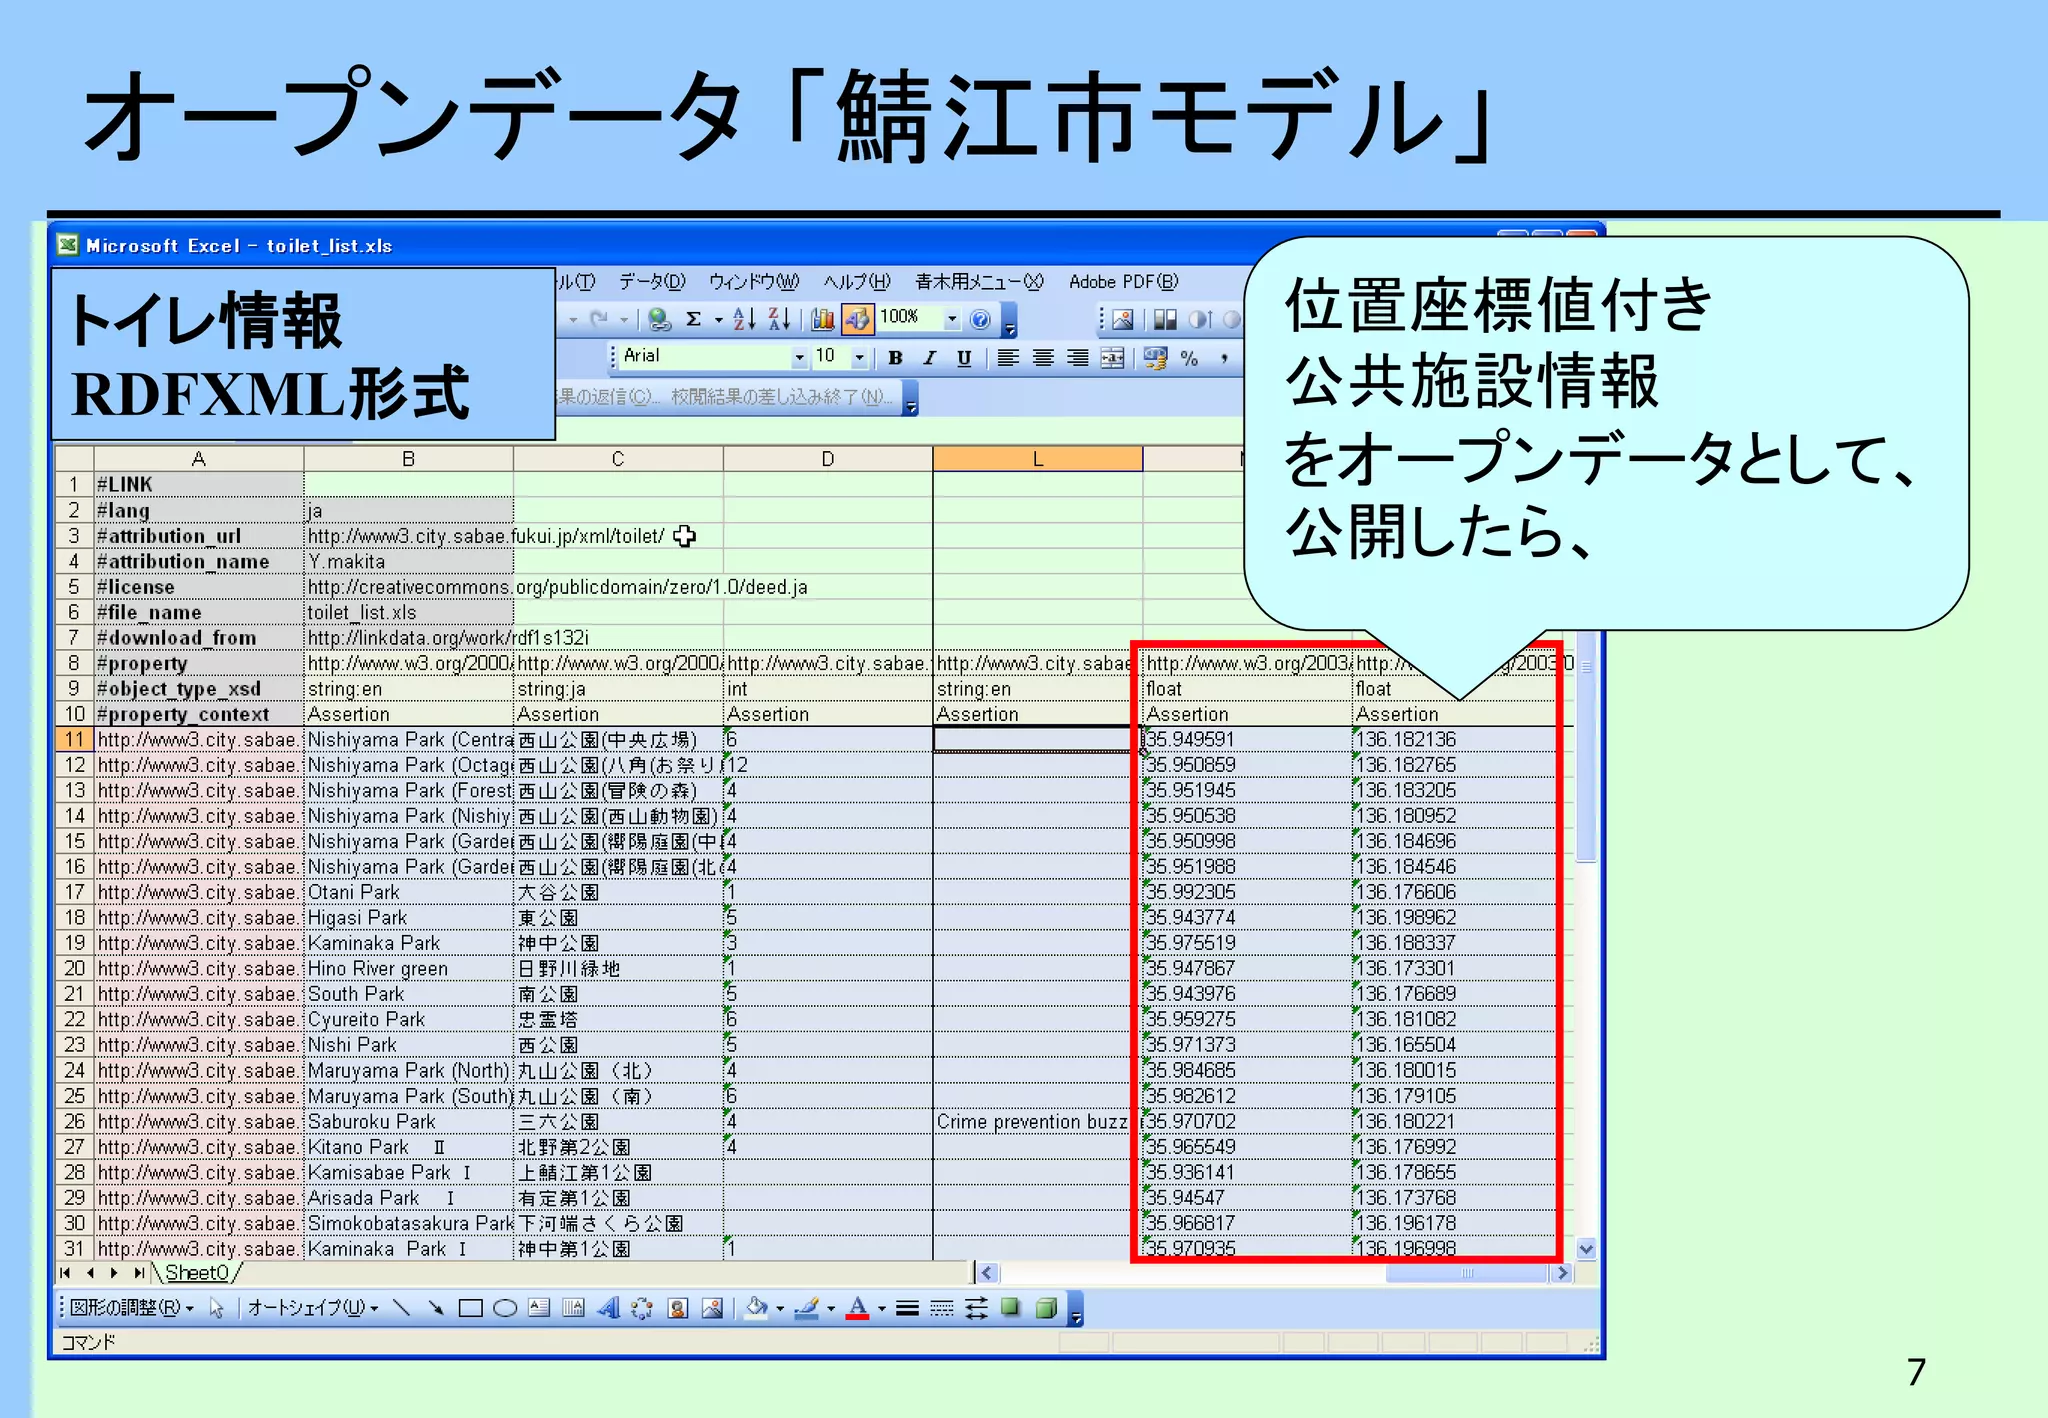Screen dimensions: 2048x1418
Task: Choose Dash Style icon
Action: tap(942, 1308)
